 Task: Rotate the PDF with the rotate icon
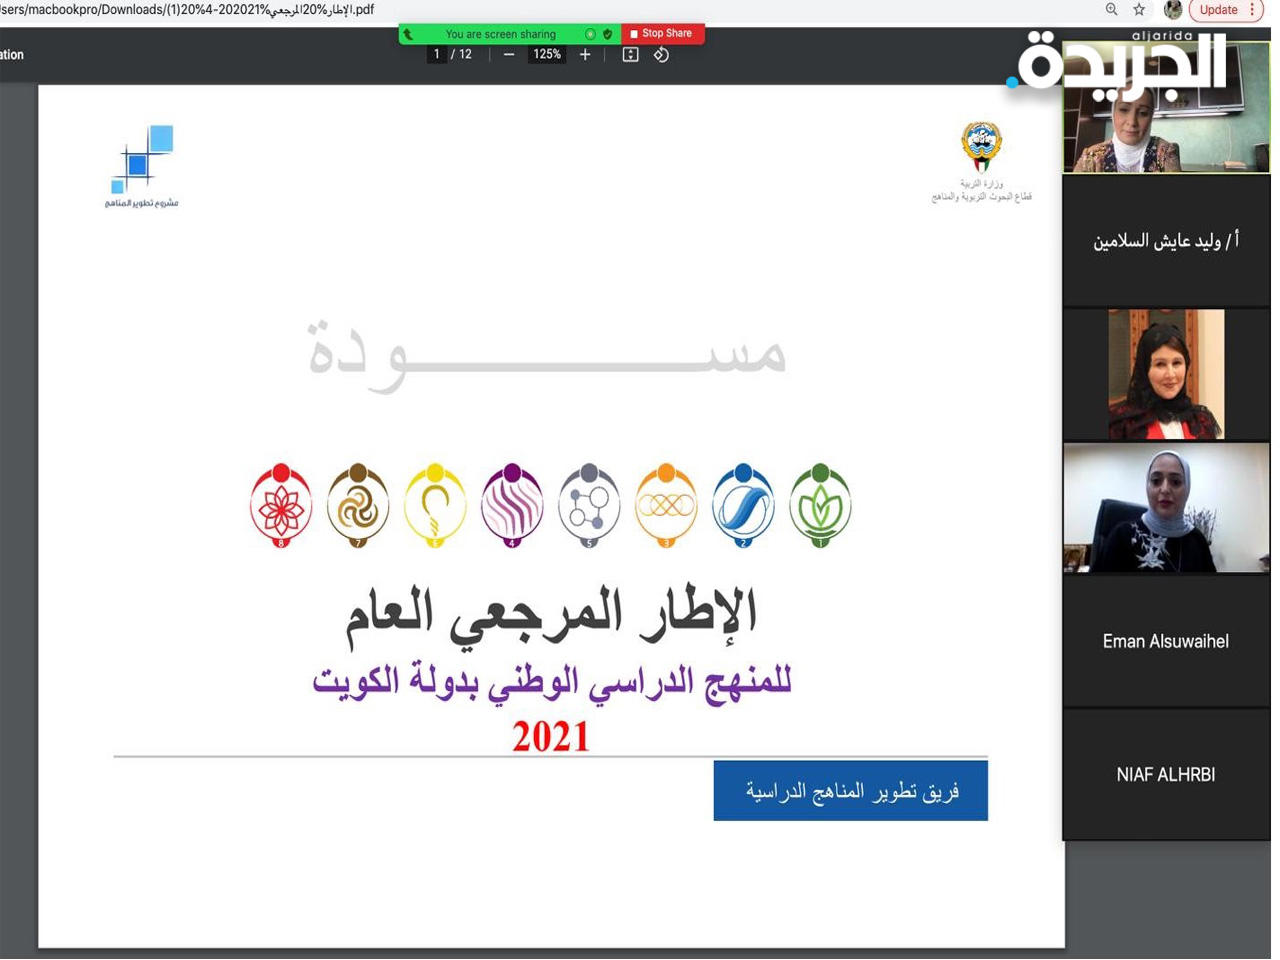661,55
